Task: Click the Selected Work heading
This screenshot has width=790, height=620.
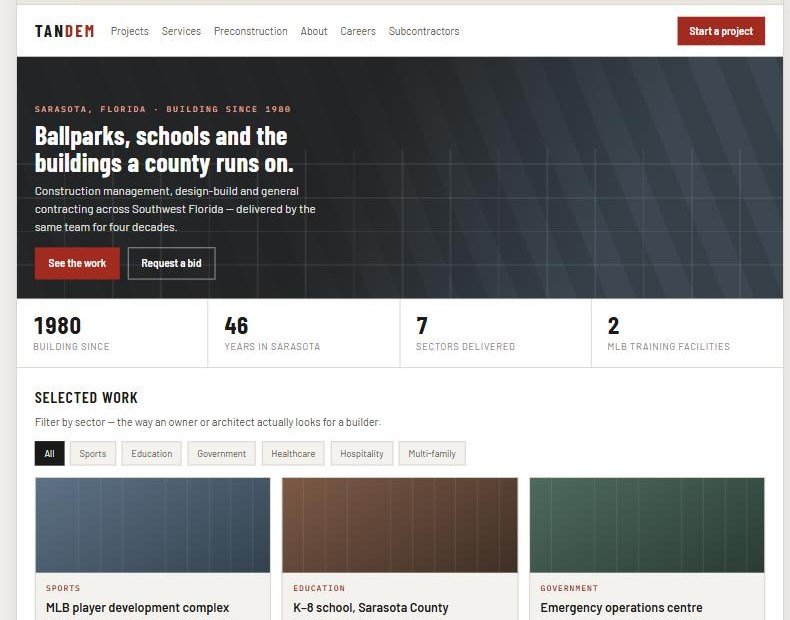Action: pos(86,398)
